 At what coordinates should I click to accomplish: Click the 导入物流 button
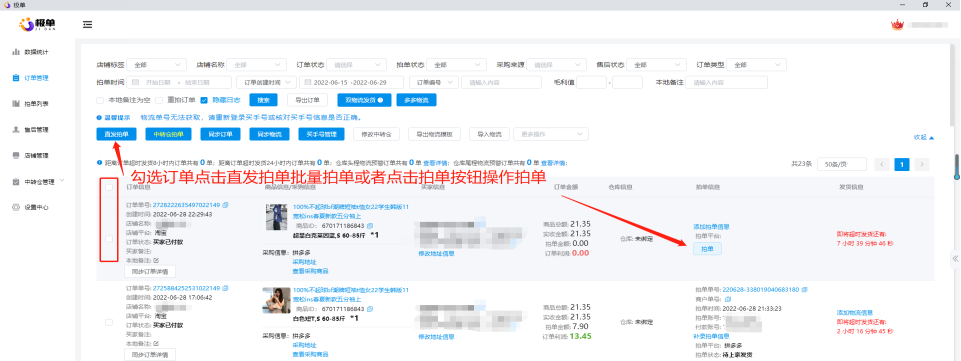490,134
